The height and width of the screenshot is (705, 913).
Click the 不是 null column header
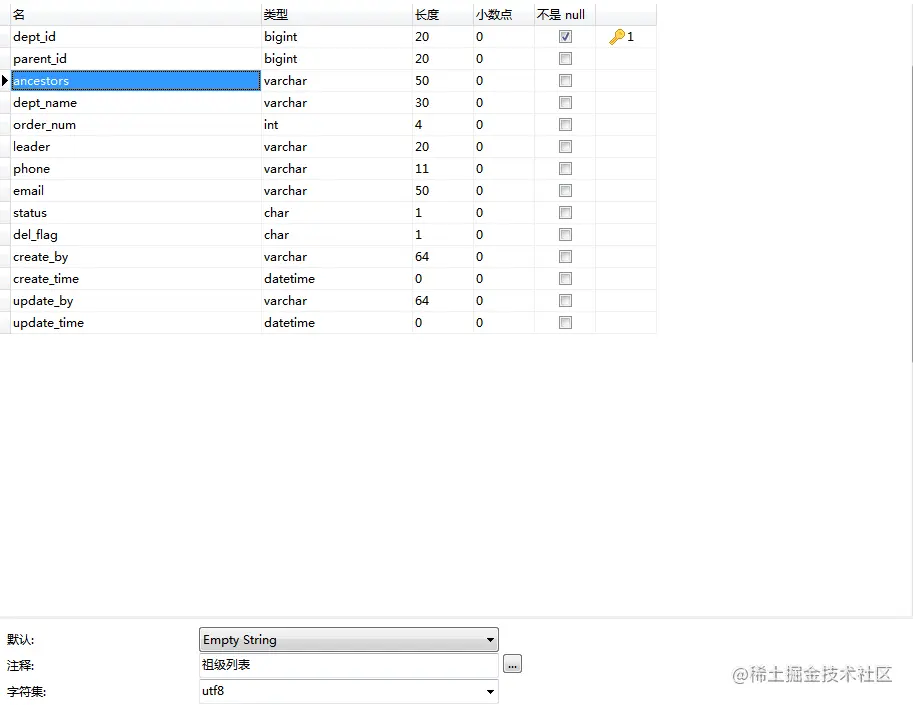tap(565, 15)
